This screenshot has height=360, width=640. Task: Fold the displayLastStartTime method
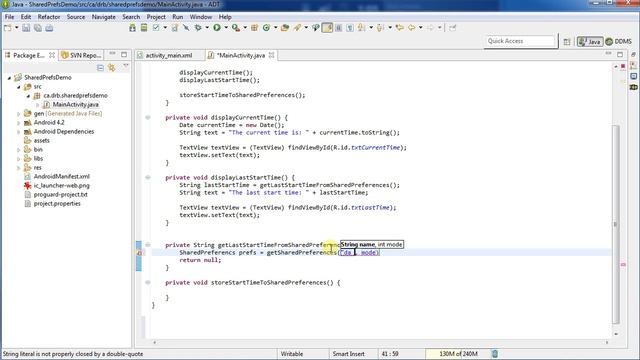click(x=148, y=178)
